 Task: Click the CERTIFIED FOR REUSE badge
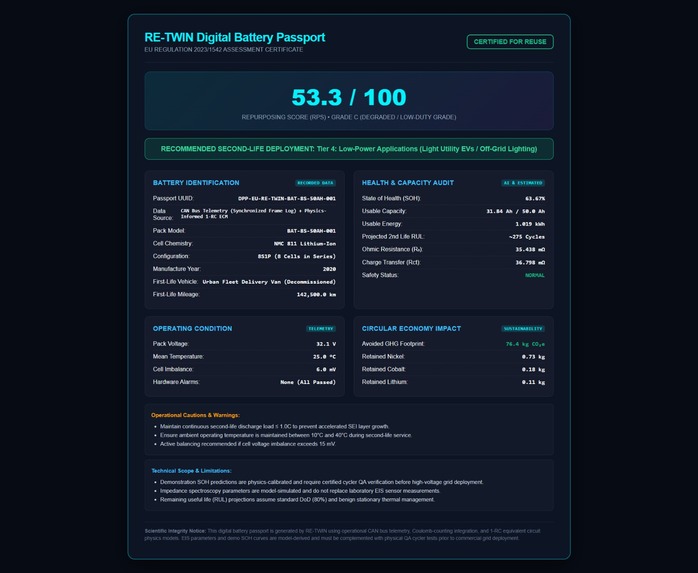pyautogui.click(x=510, y=42)
